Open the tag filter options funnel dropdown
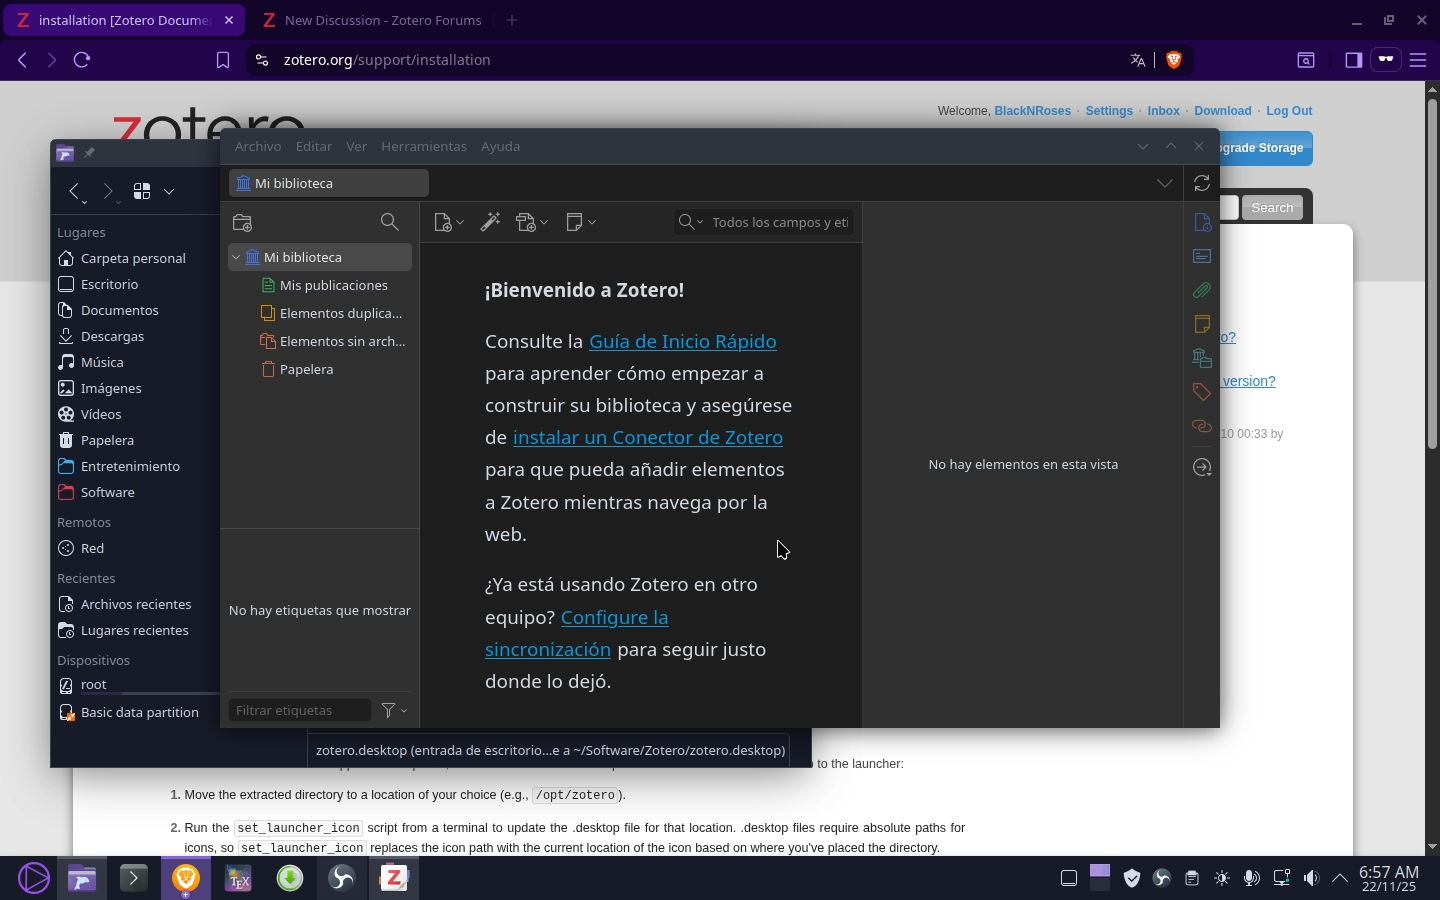 click(x=394, y=710)
